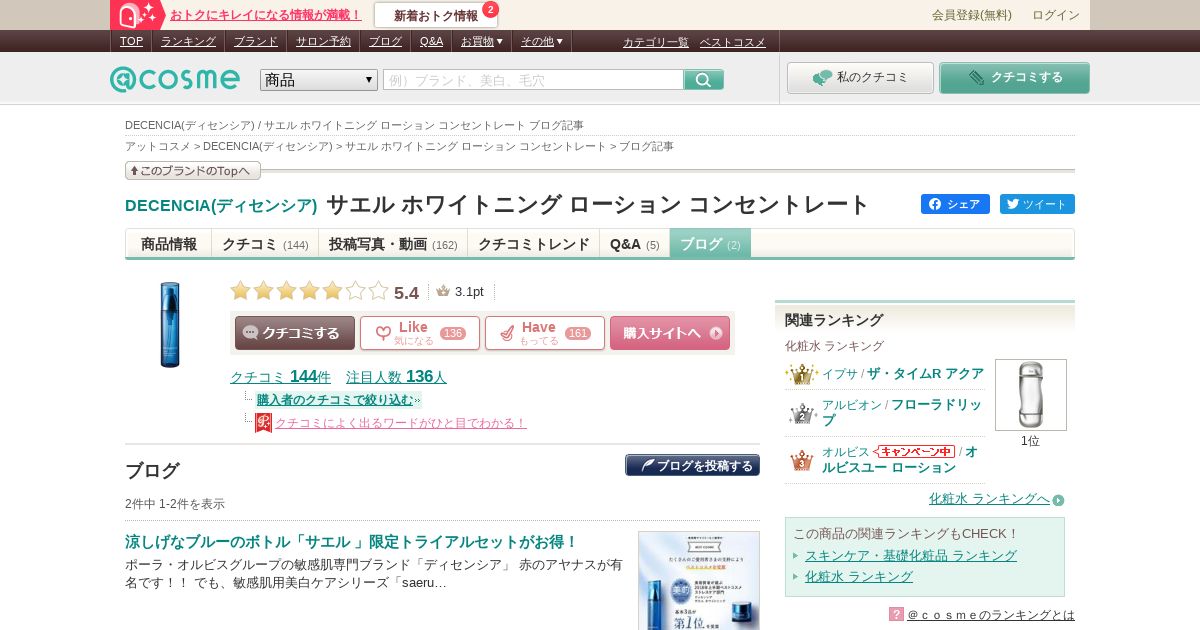Select the ブログ (2) tab
The image size is (1200, 630).
click(710, 244)
